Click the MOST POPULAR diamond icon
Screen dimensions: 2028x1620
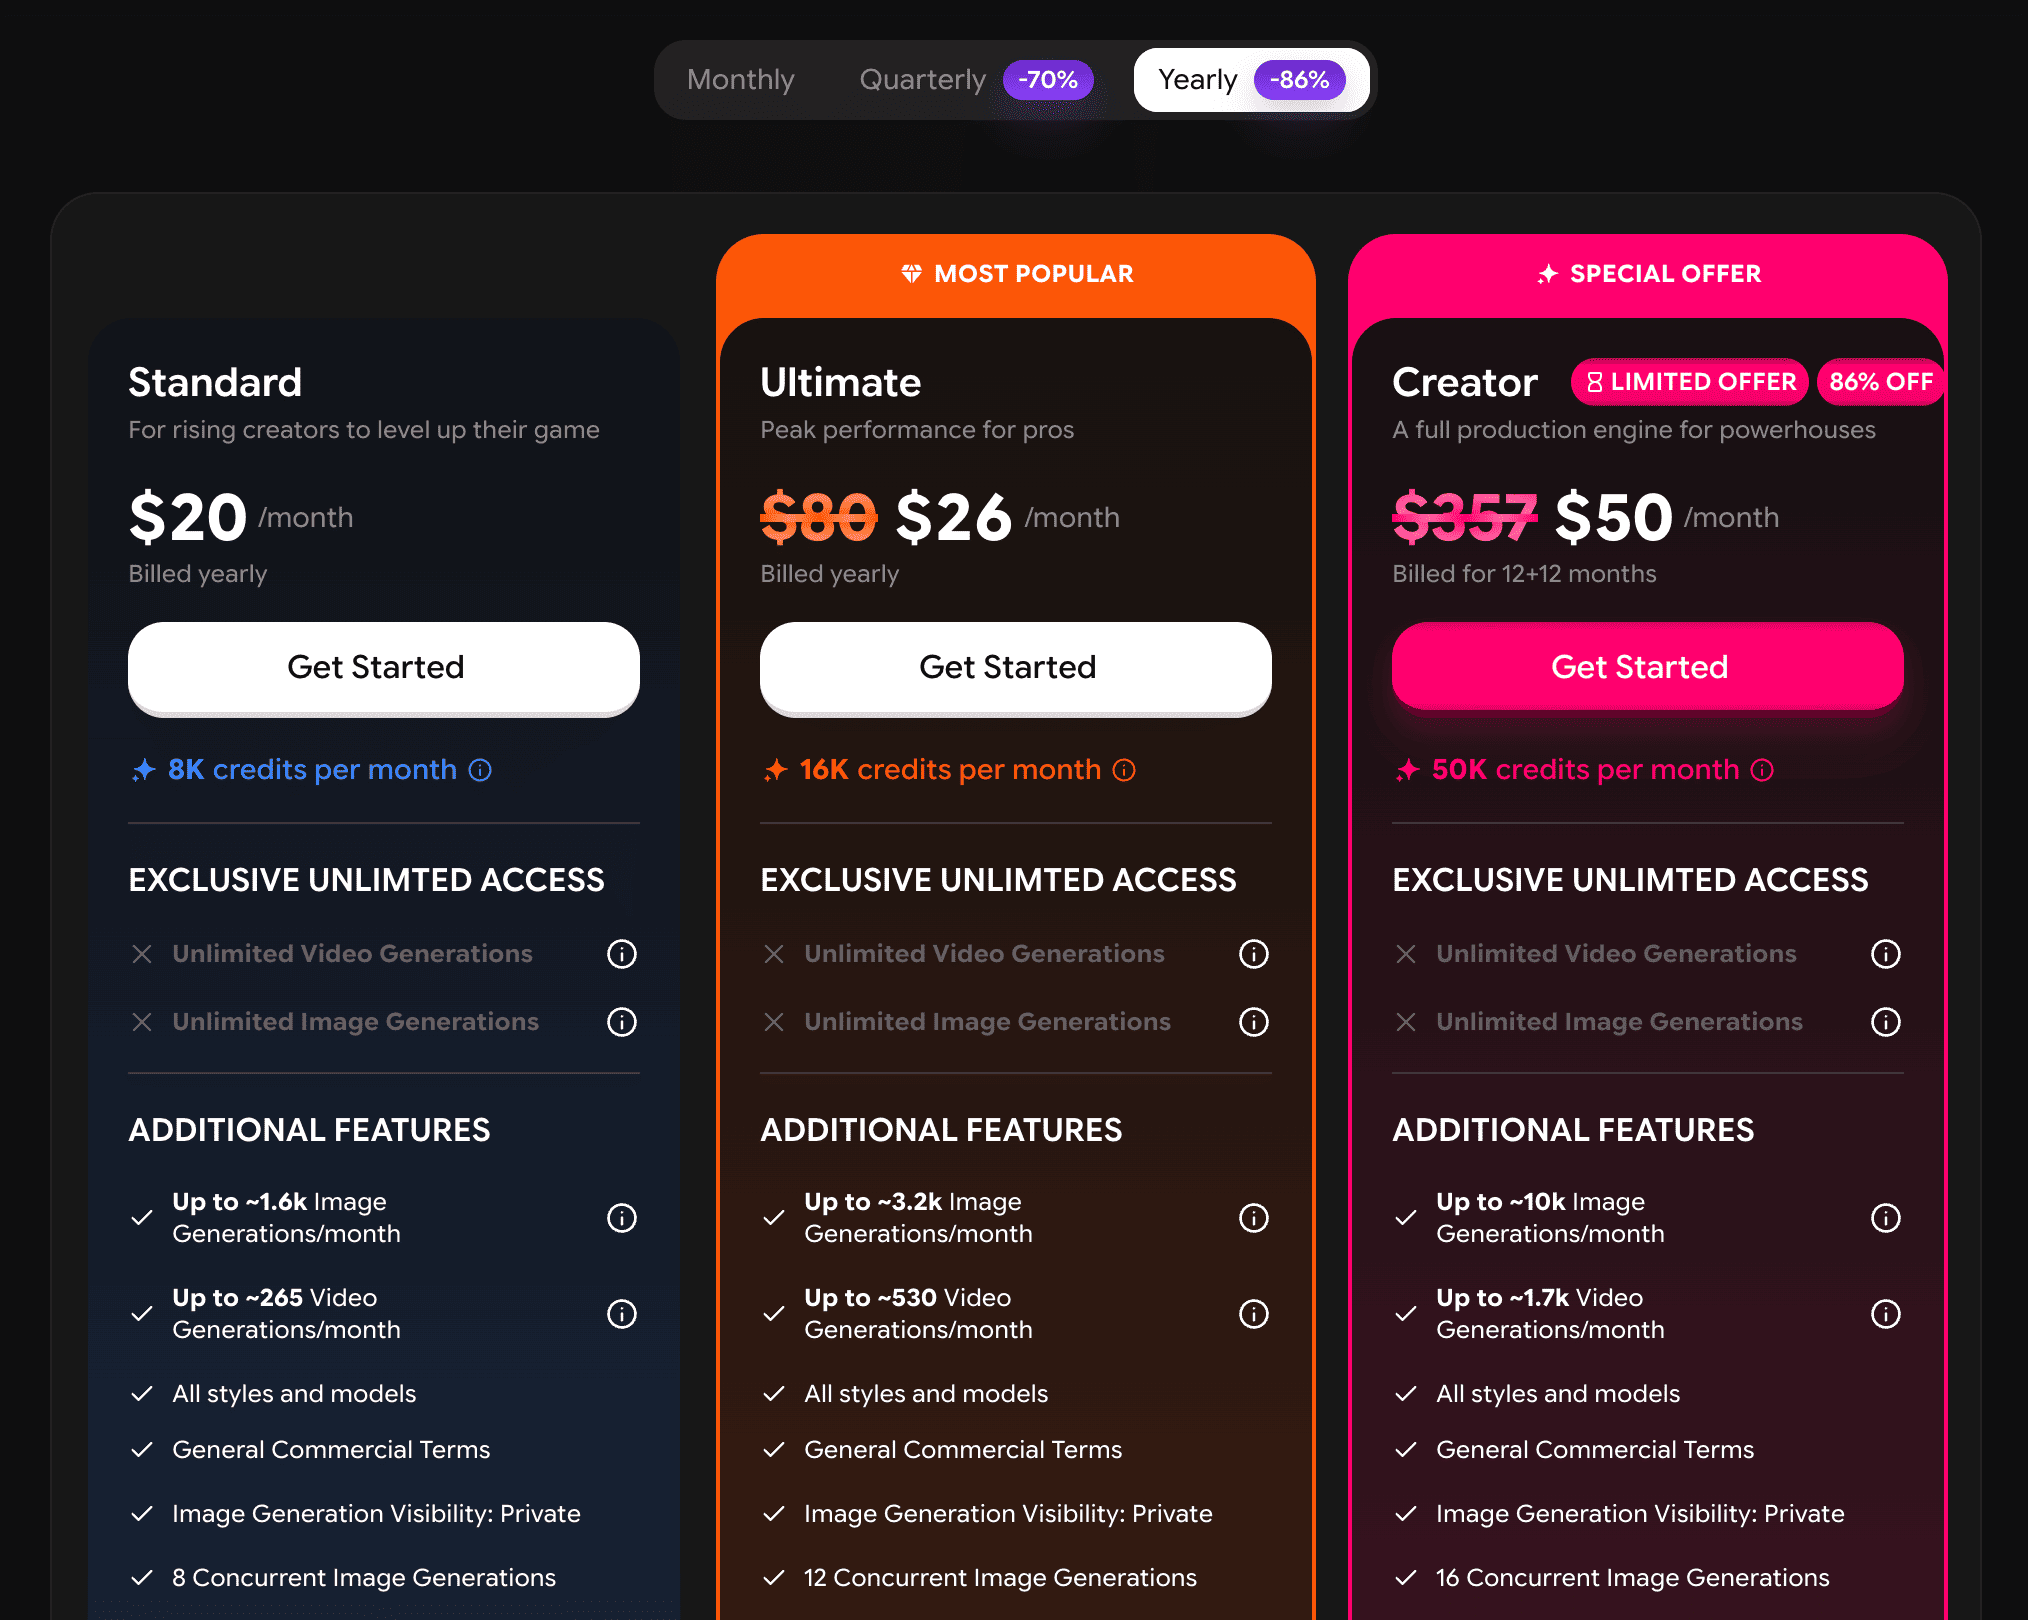pyautogui.click(x=911, y=274)
